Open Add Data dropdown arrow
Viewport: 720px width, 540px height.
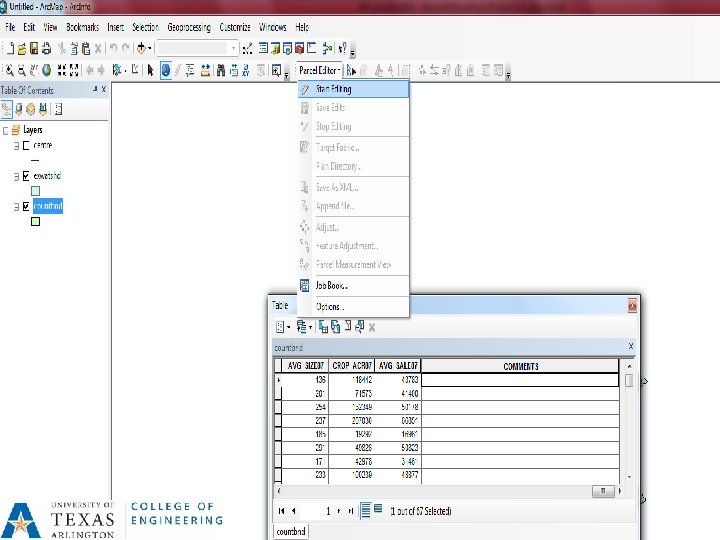coord(150,48)
